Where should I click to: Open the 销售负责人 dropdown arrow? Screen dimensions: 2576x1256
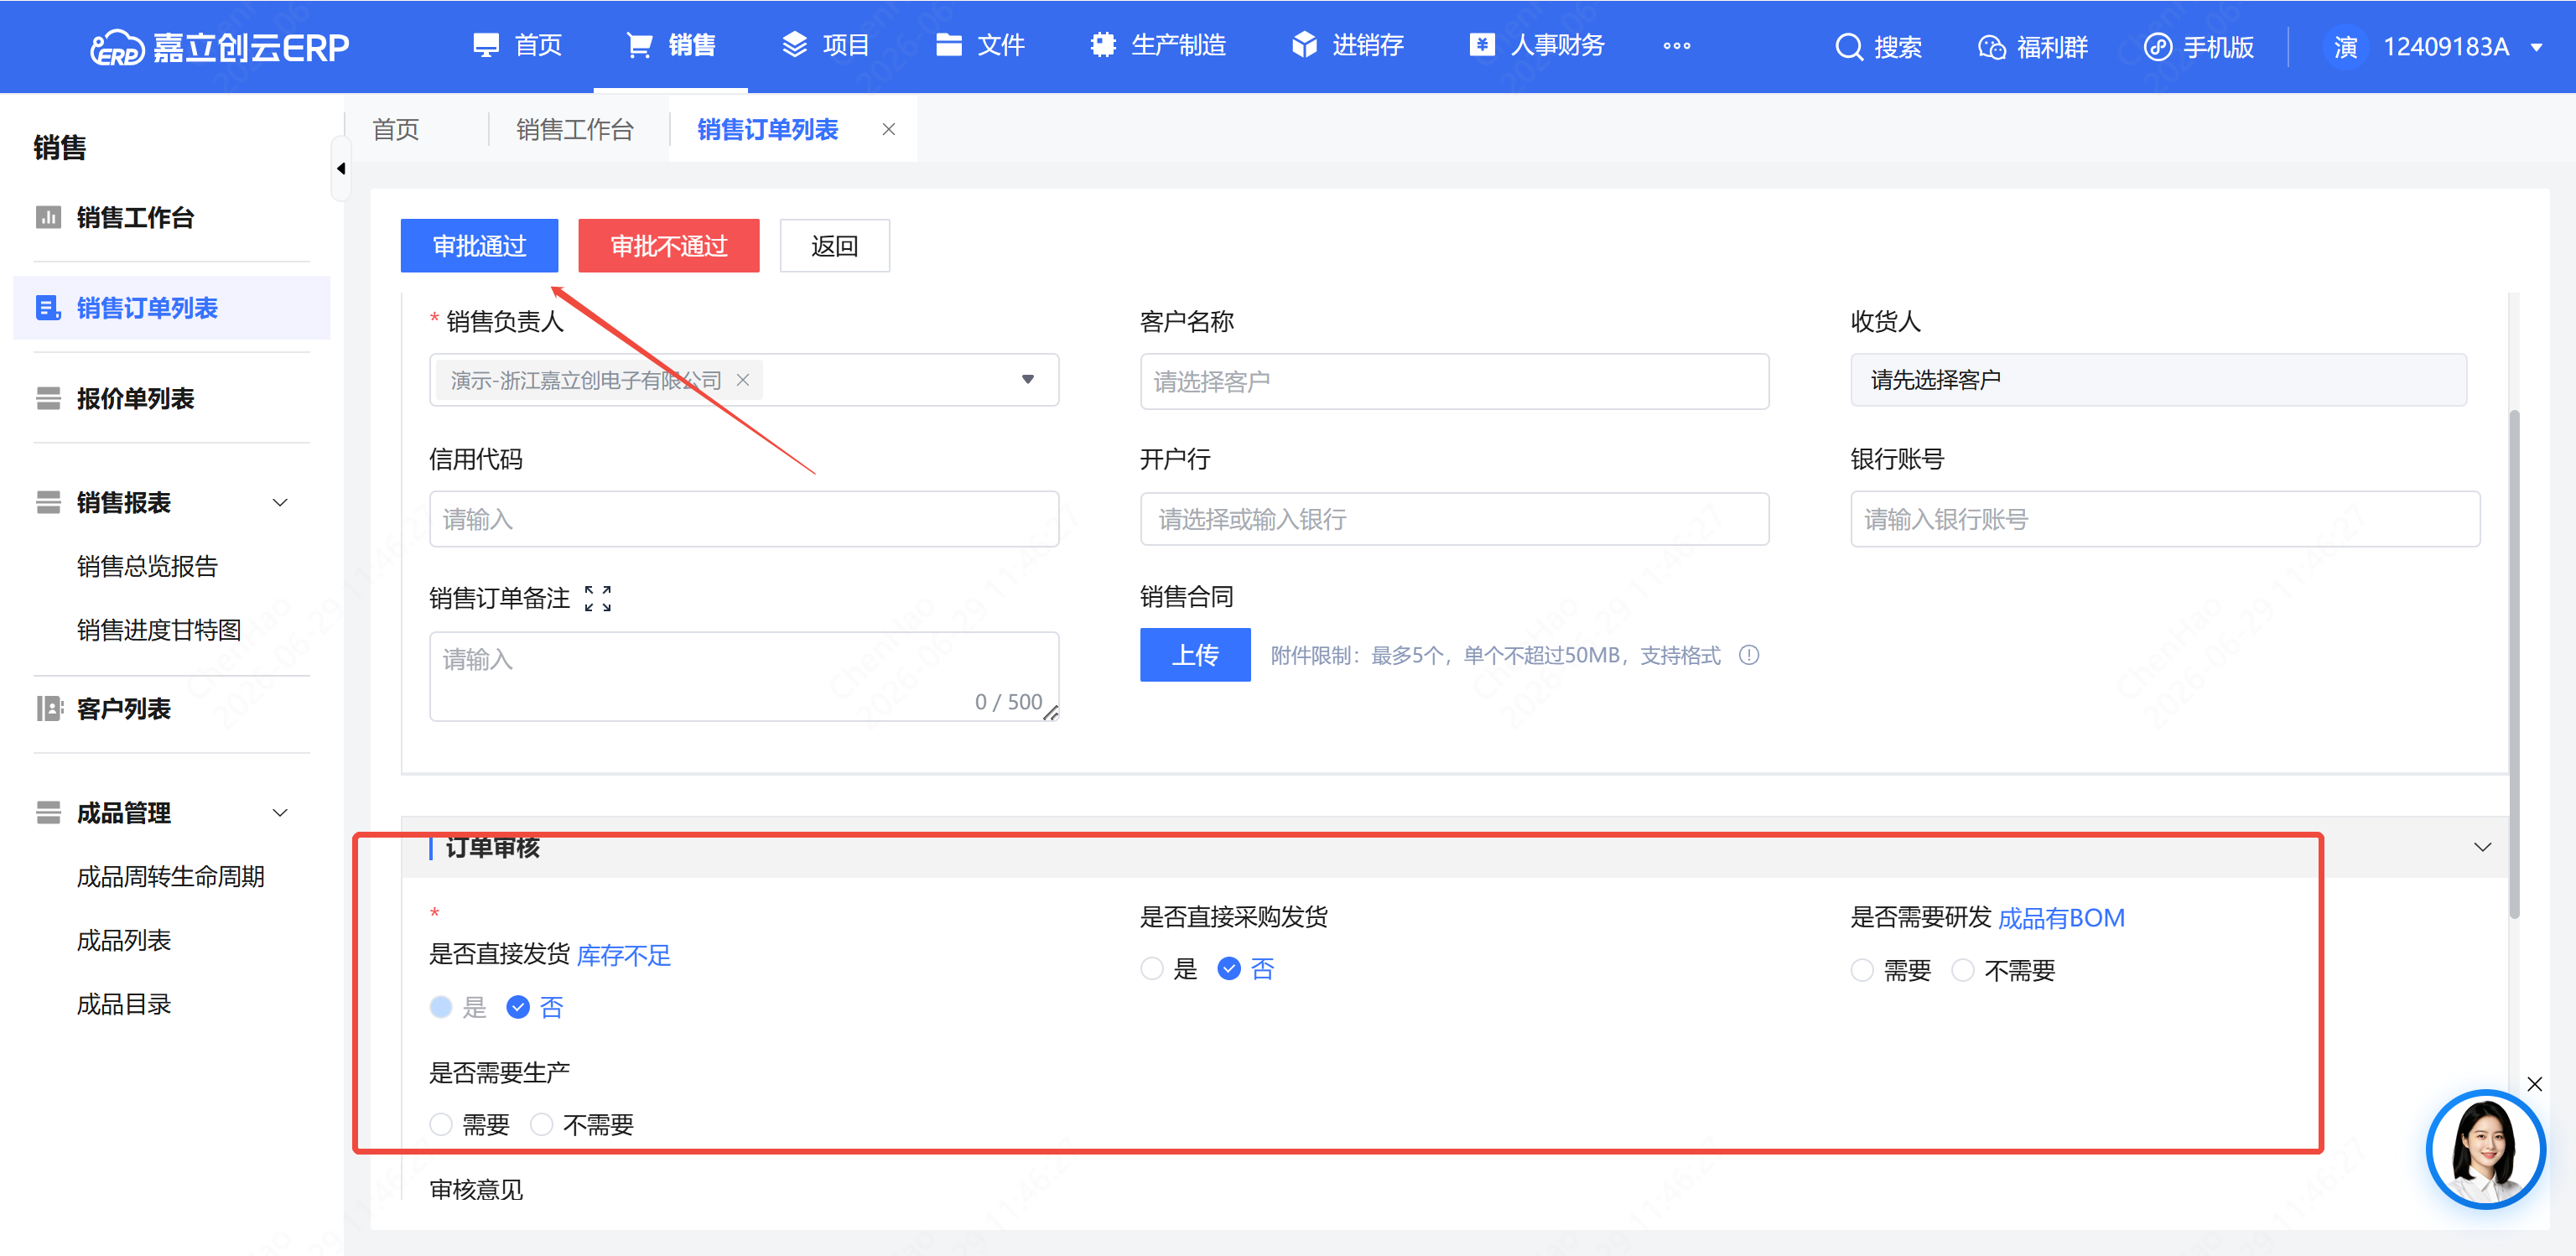point(1027,379)
